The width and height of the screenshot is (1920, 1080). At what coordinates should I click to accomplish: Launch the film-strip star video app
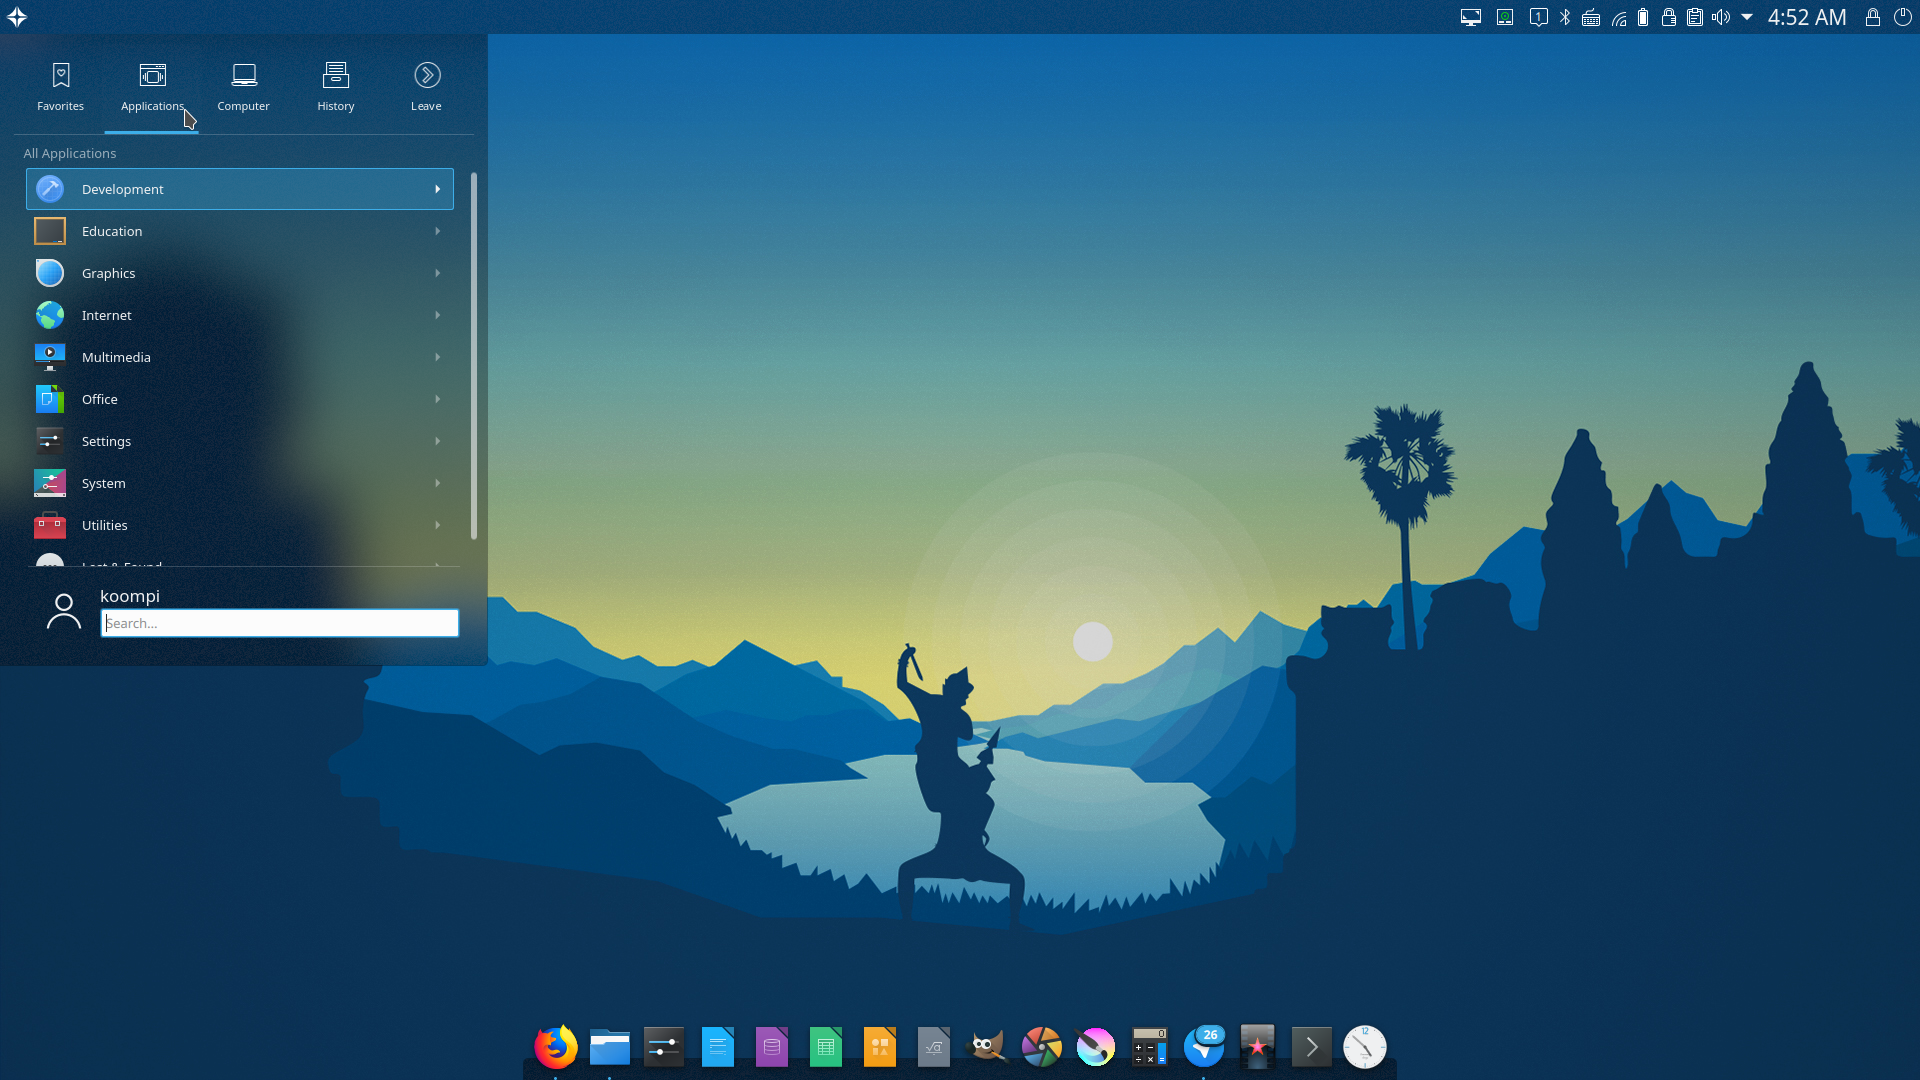point(1258,1047)
